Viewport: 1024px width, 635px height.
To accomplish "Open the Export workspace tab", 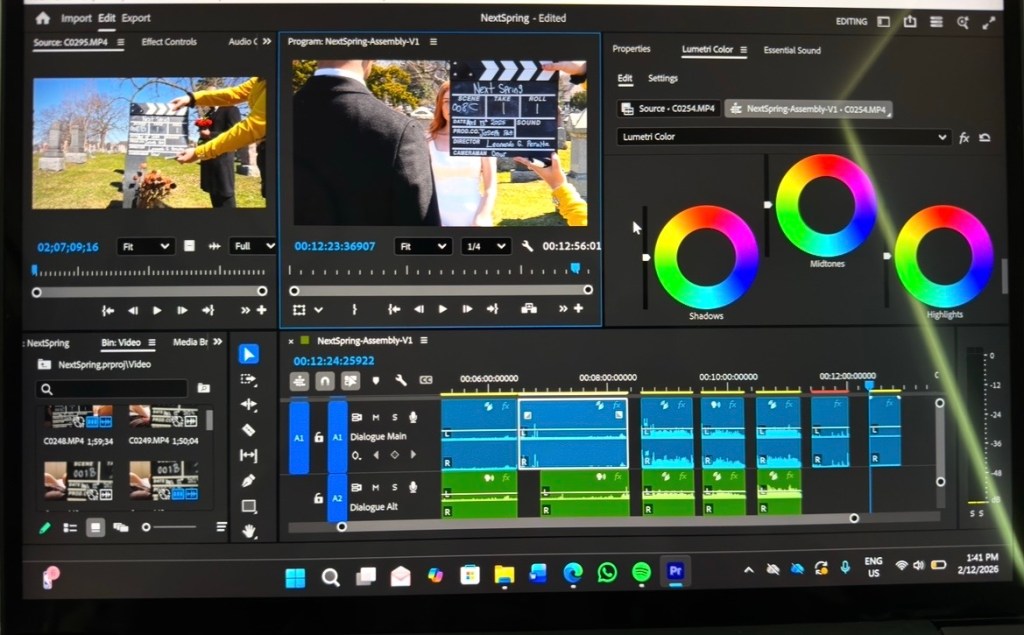I will (x=136, y=18).
